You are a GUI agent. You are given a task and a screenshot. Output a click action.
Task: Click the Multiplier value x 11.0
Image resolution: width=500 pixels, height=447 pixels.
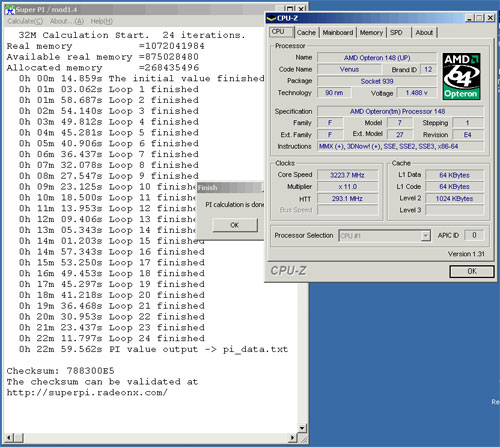(347, 187)
